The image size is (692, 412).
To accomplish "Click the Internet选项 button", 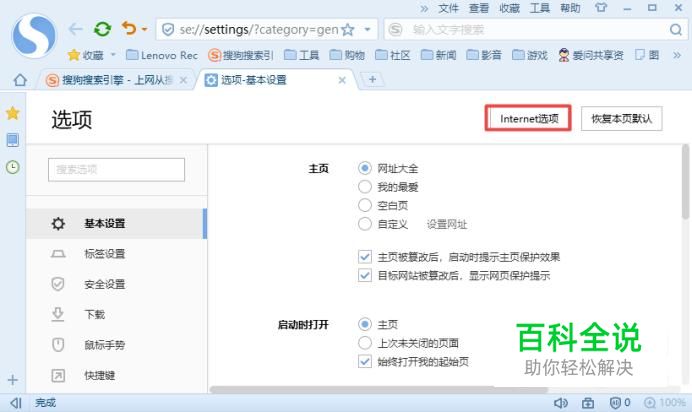I will coord(529,118).
